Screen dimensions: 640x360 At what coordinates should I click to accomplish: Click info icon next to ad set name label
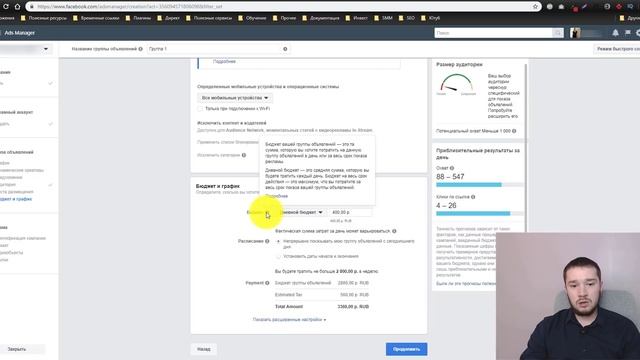pyautogui.click(x=140, y=49)
